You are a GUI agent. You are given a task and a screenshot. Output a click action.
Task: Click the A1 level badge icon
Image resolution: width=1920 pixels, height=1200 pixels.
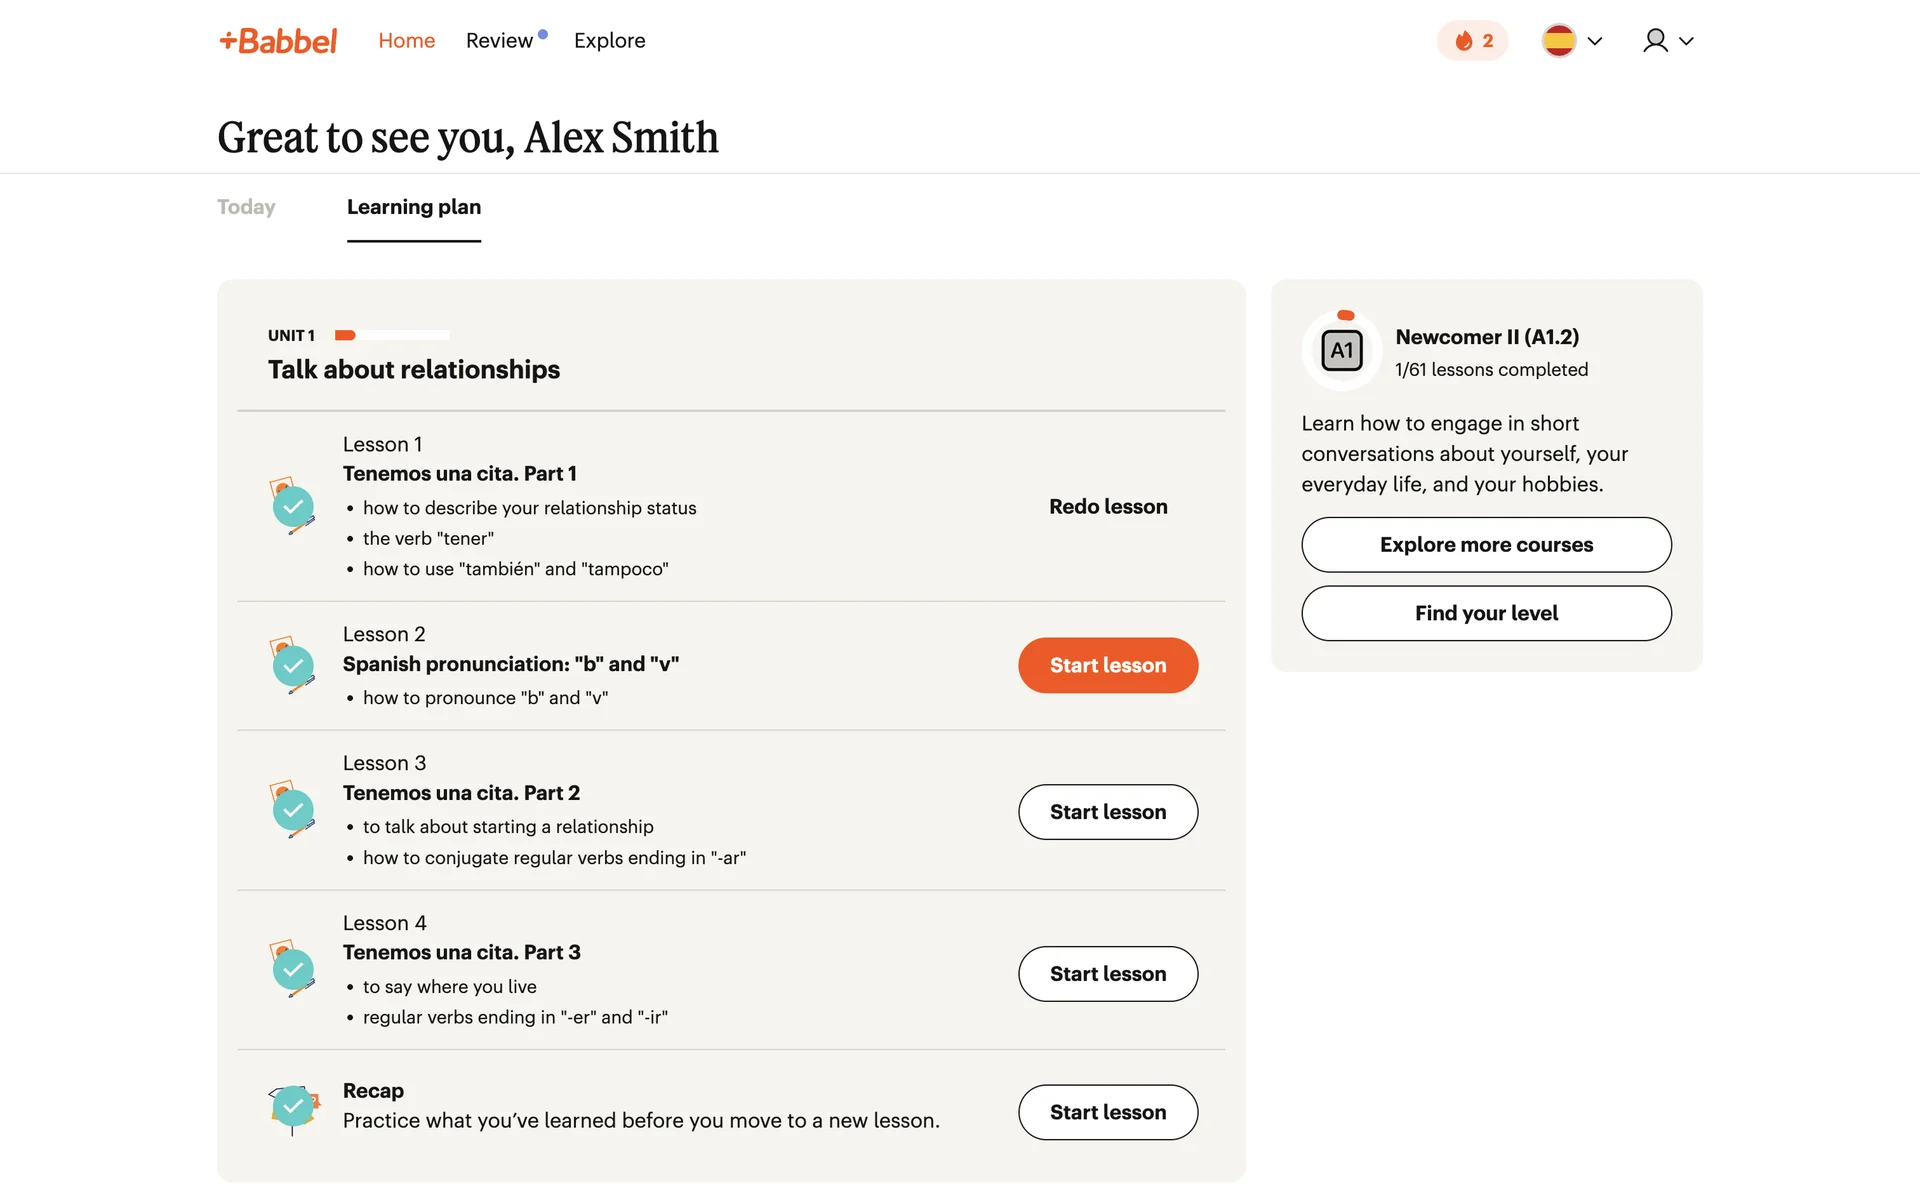click(1341, 351)
